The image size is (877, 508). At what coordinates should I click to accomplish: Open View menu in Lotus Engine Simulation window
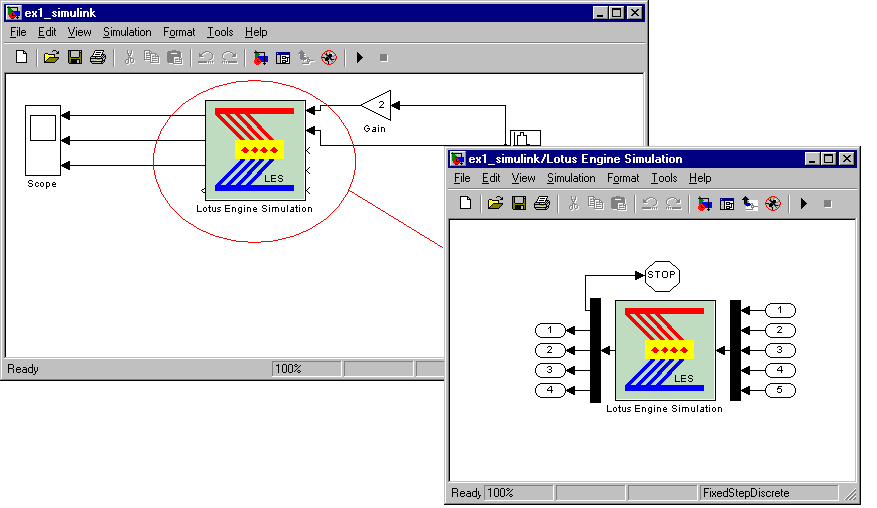coord(524,178)
